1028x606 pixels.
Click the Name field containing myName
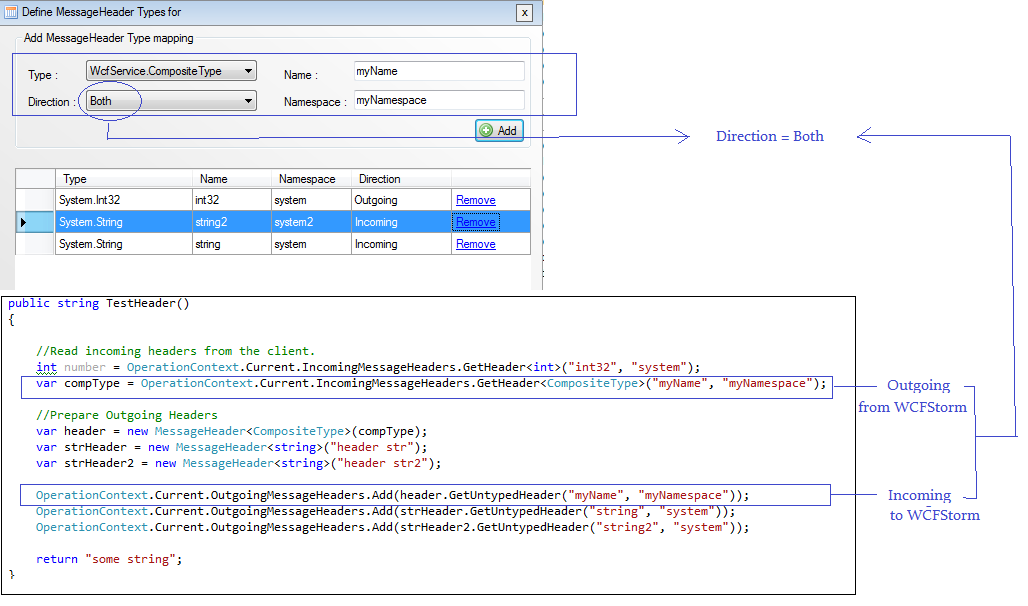(439, 71)
